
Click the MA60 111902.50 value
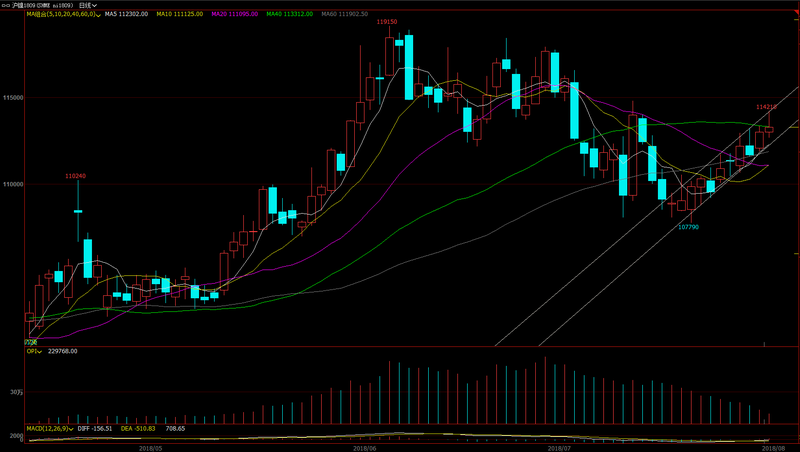tap(344, 14)
